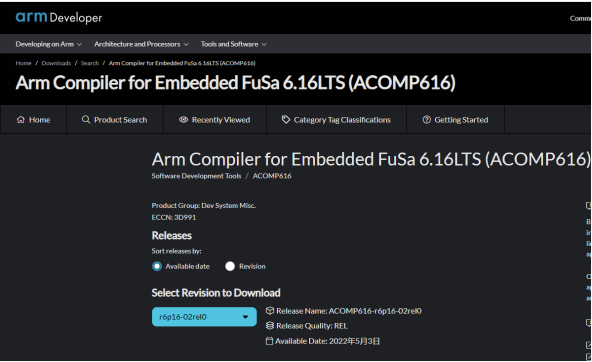
Task: Expand Architecture and Processors menu
Action: click(141, 44)
